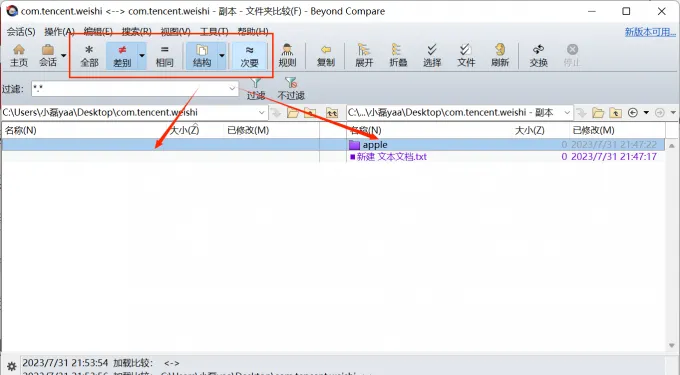
Task: Click the left pane set-base-folders icon
Action: pos(332,113)
